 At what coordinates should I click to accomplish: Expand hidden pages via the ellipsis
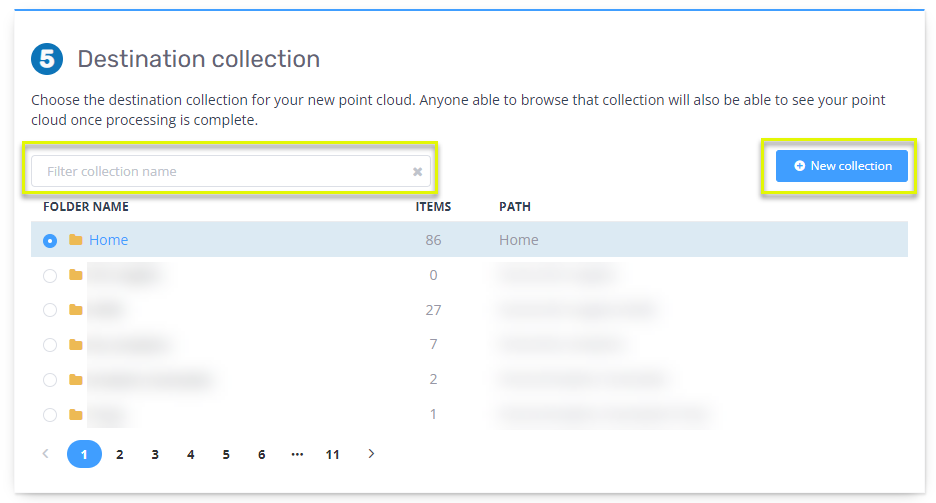tap(297, 454)
